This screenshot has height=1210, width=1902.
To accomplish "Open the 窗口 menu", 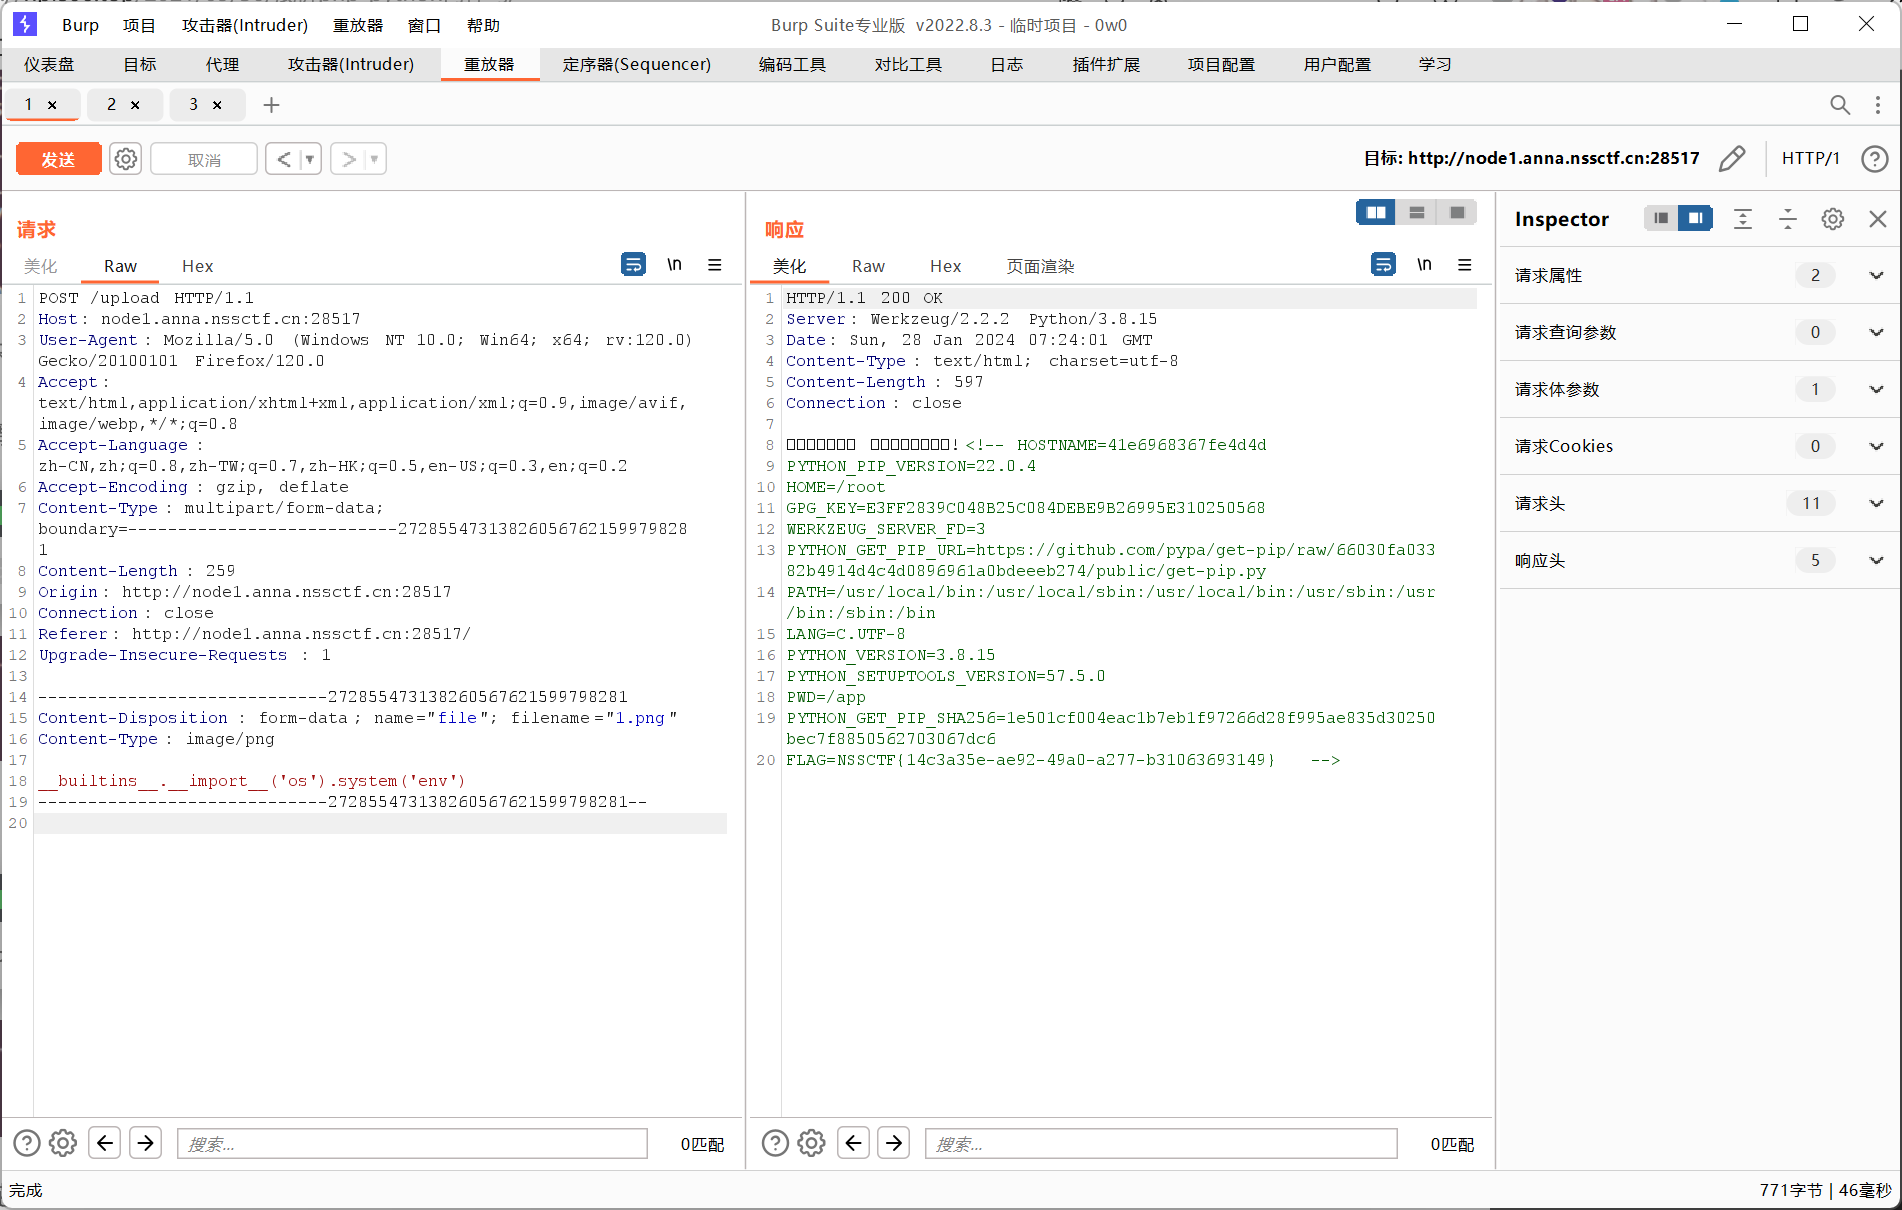I will (424, 25).
